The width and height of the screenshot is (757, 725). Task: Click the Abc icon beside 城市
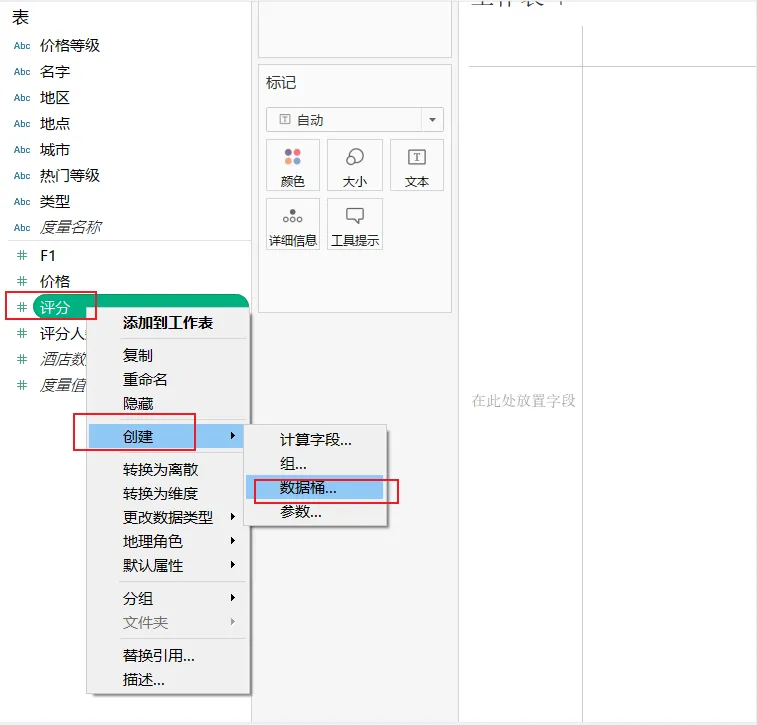[x=22, y=150]
